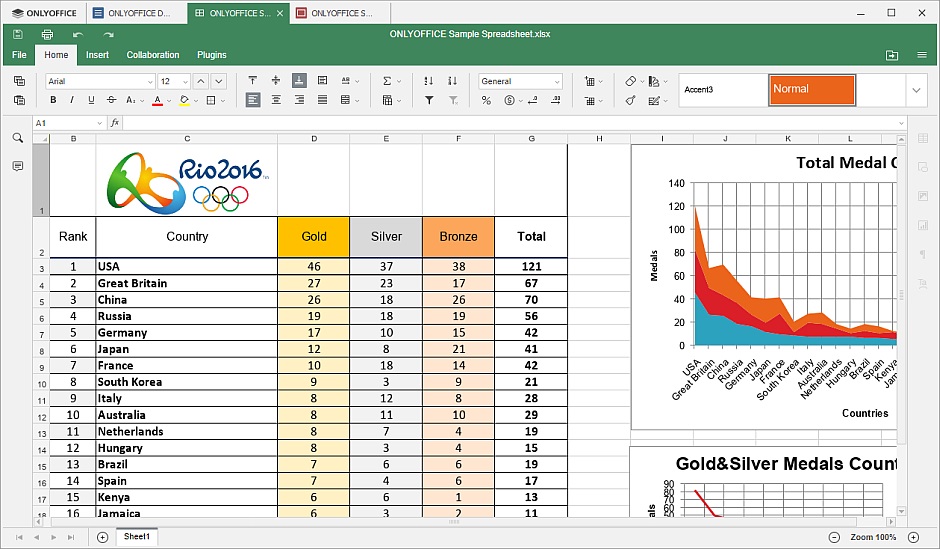Image resolution: width=940 pixels, height=549 pixels.
Task: Open the font color dropdown arrow
Action: (168, 101)
